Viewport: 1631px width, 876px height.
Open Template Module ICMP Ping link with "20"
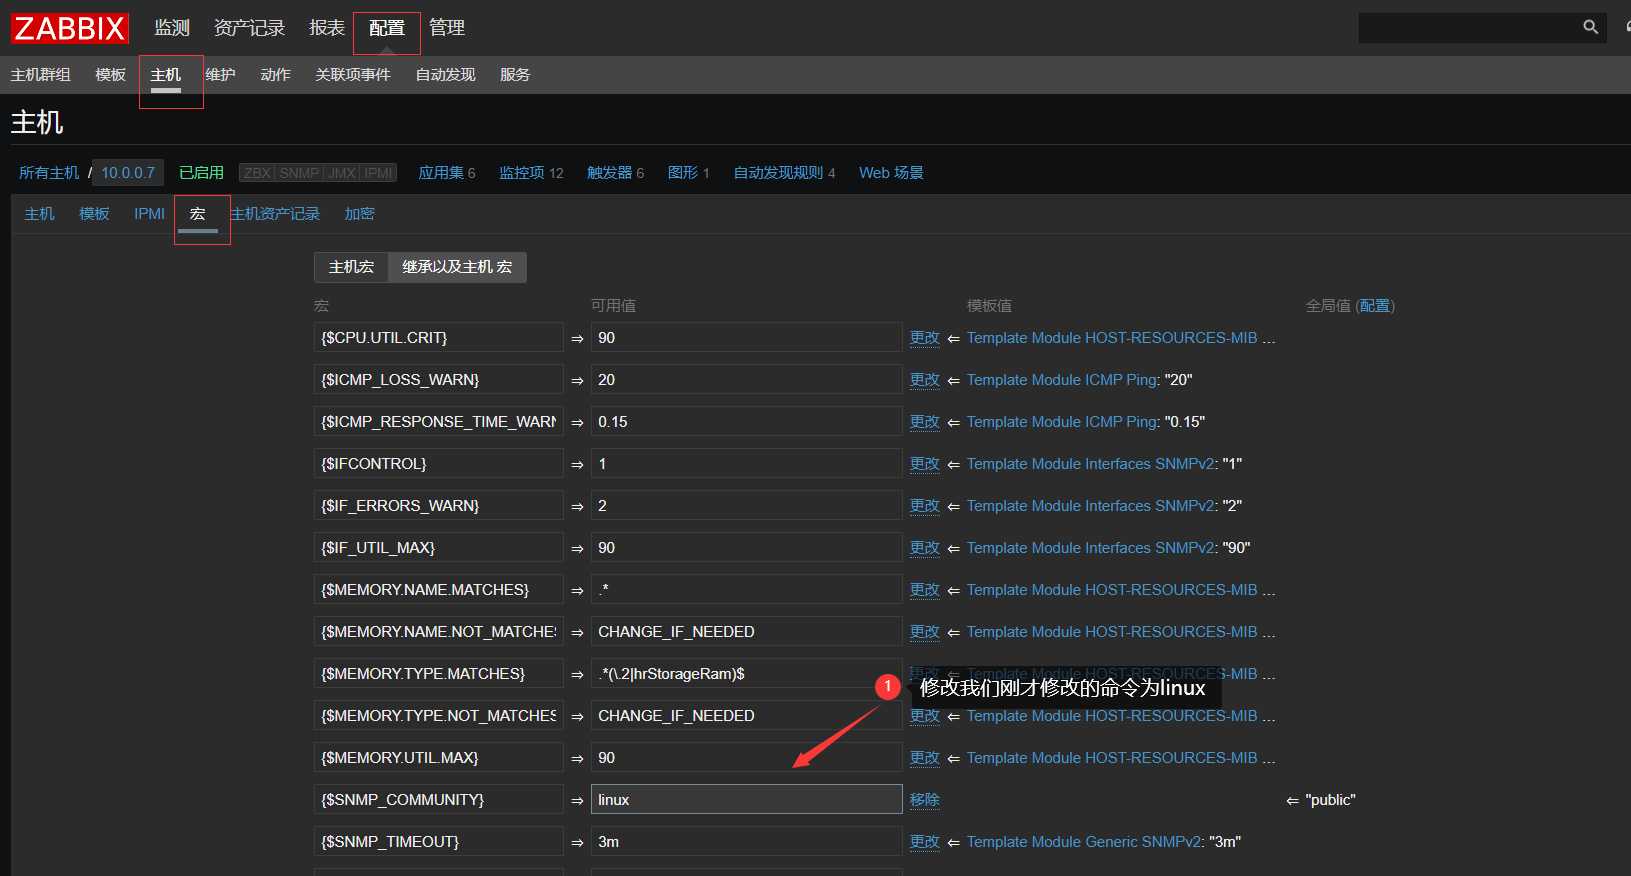1062,380
